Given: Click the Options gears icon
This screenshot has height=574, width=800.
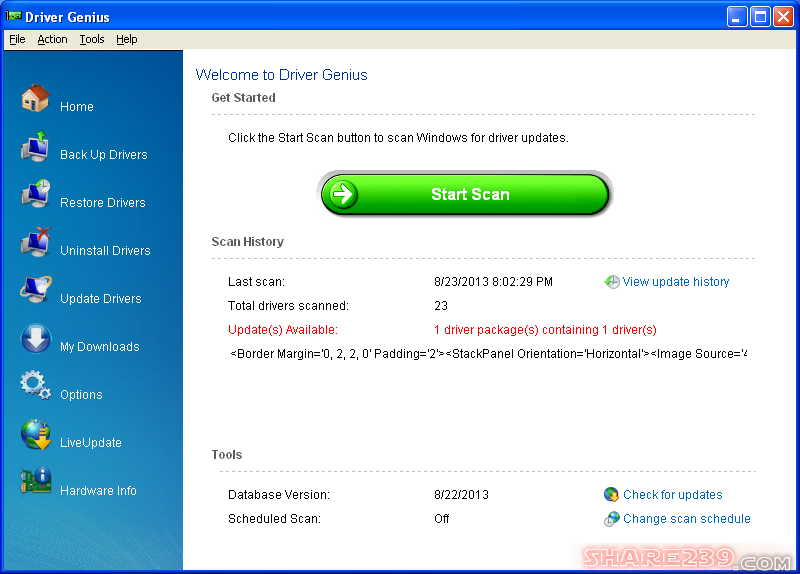Looking at the screenshot, I should 36,385.
